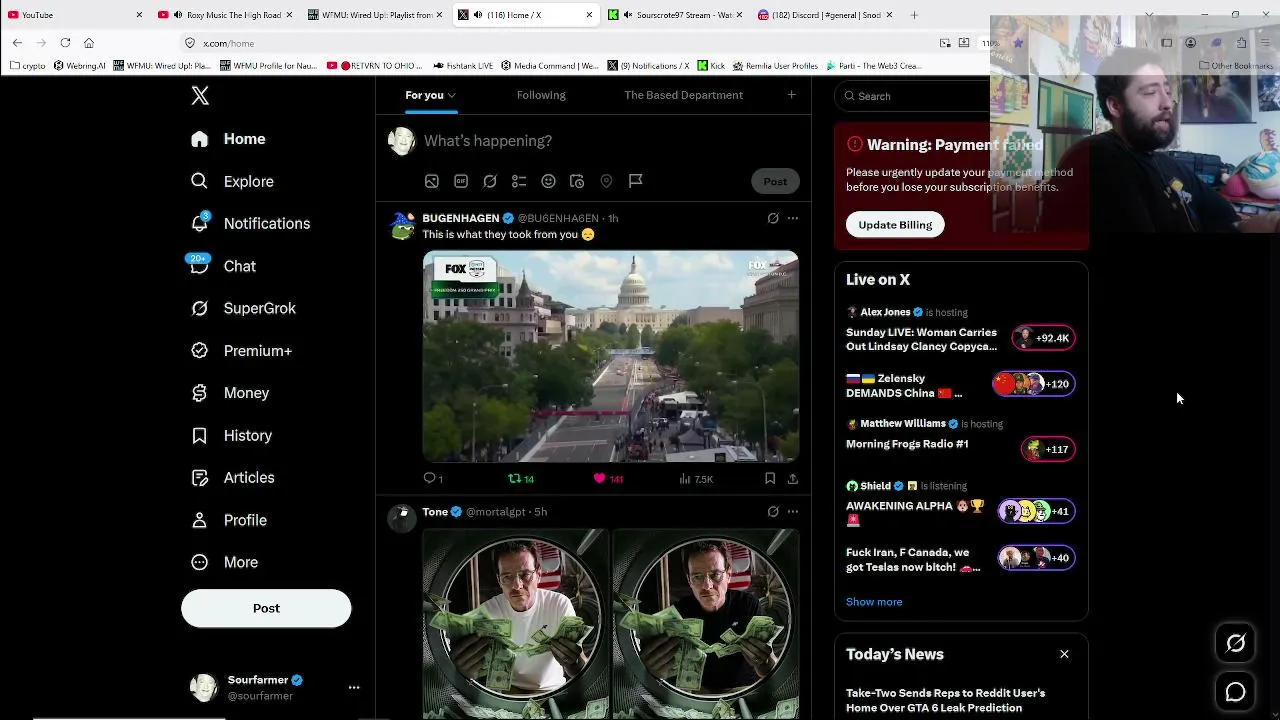Go to Money in the sidebar
This screenshot has width=1280, height=720.
pos(230,393)
